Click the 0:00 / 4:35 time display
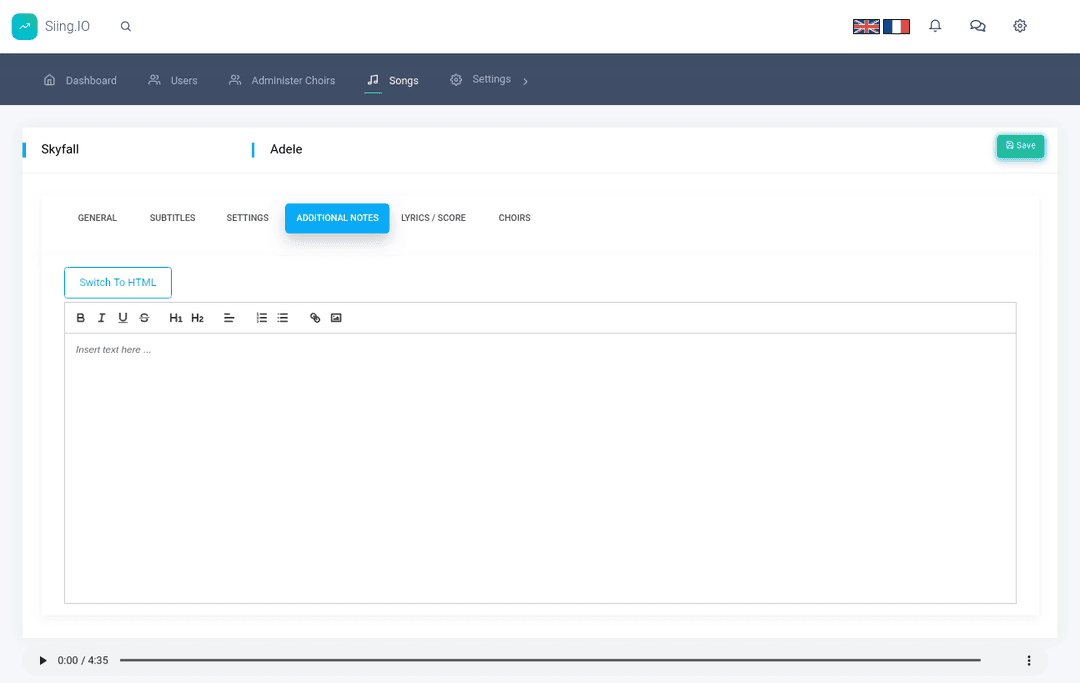 [83, 661]
